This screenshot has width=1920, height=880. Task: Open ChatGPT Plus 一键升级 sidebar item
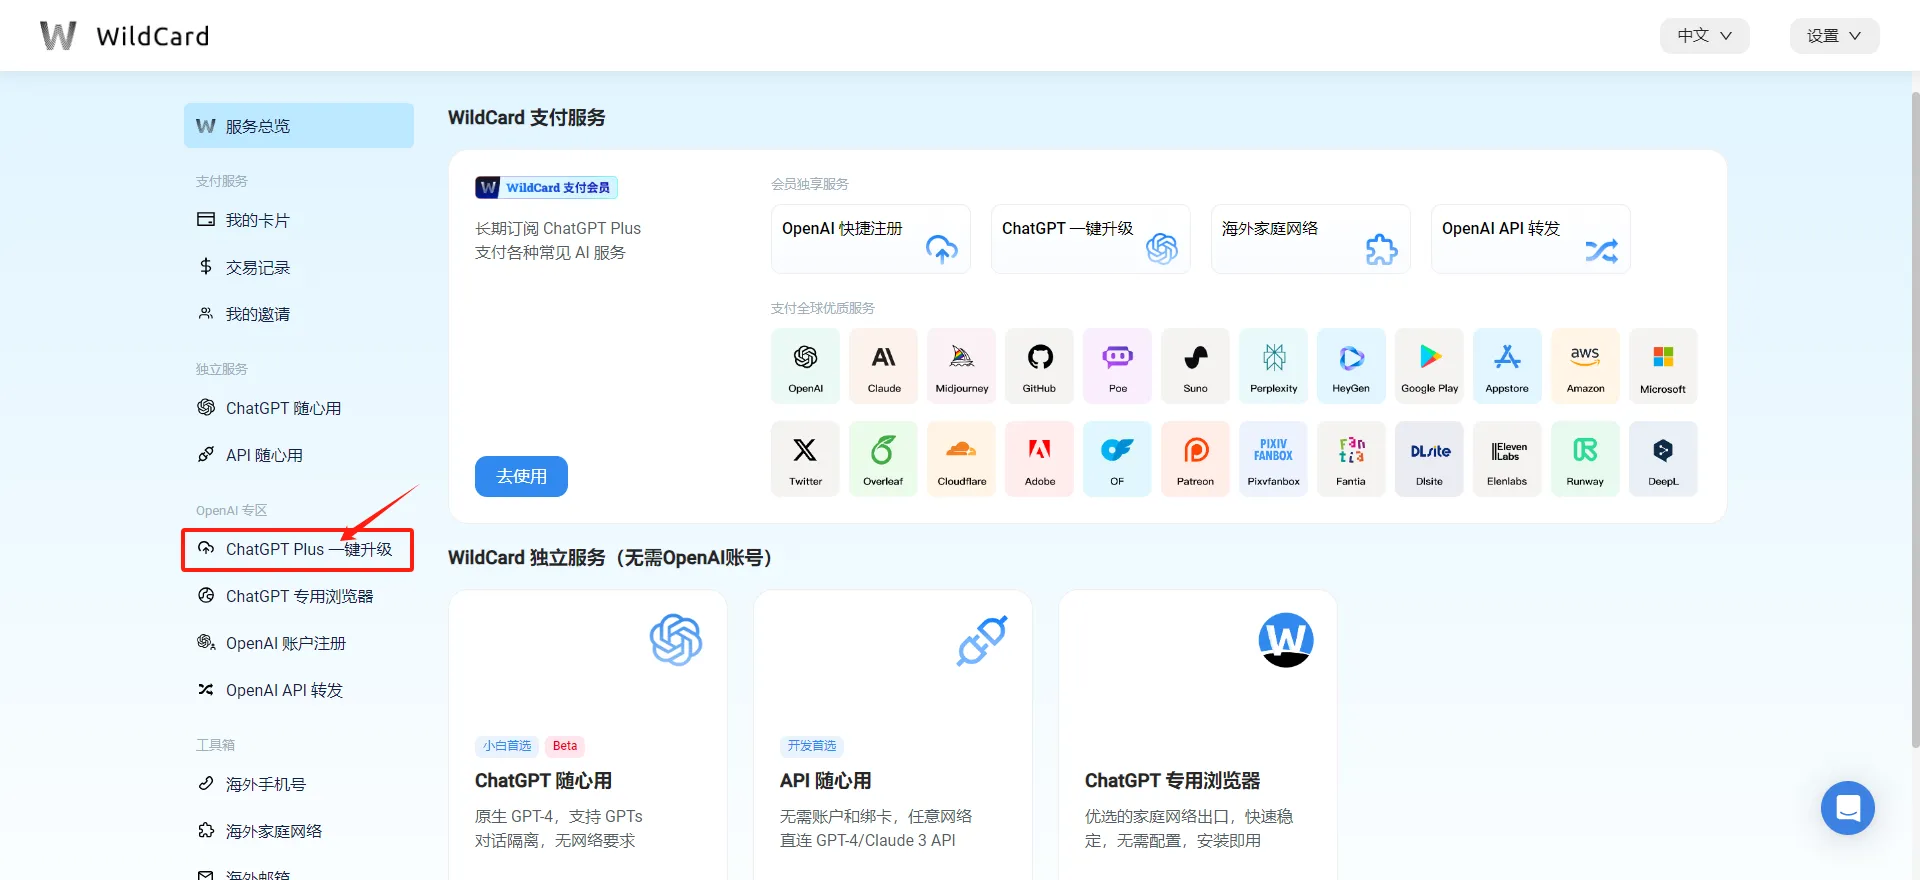(298, 549)
